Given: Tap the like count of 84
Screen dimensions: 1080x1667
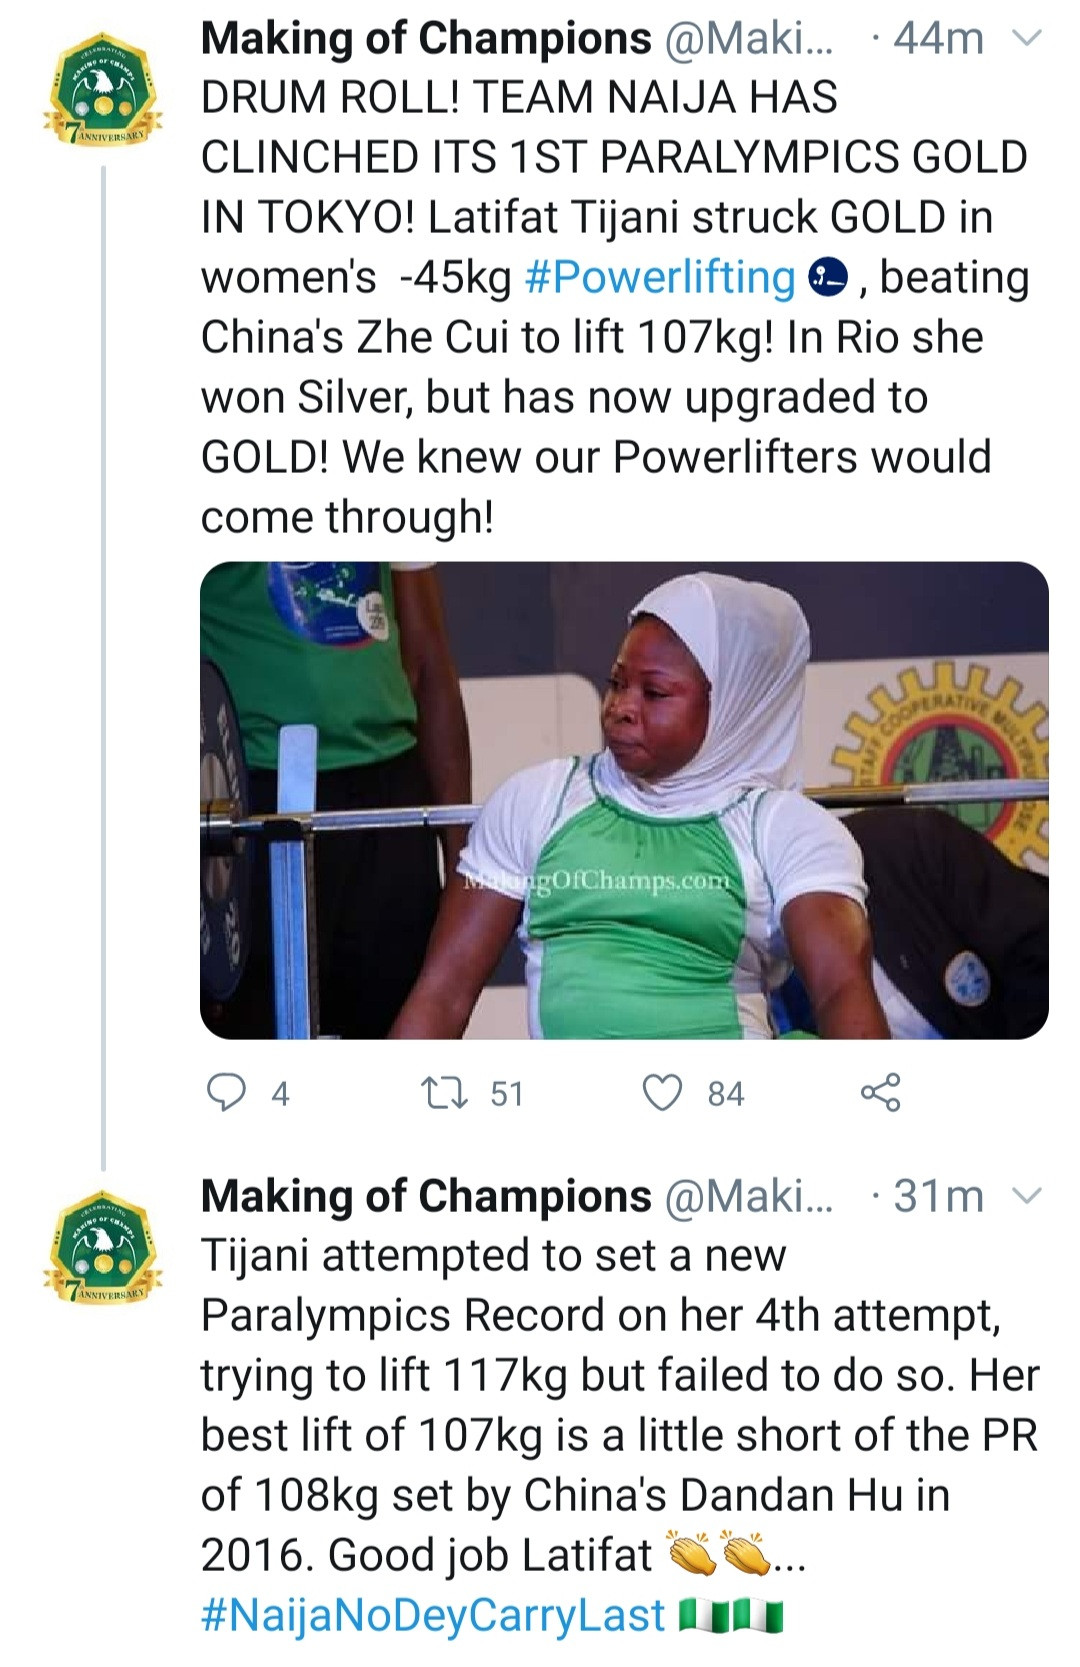Looking at the screenshot, I should click(x=726, y=1094).
